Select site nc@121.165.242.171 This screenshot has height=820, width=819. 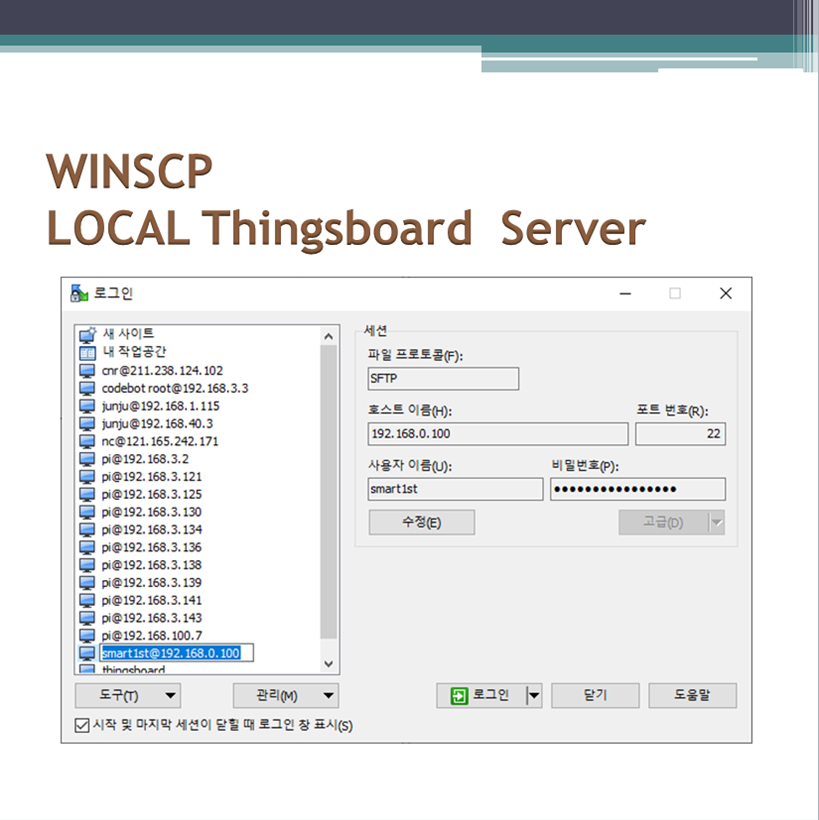click(160, 441)
